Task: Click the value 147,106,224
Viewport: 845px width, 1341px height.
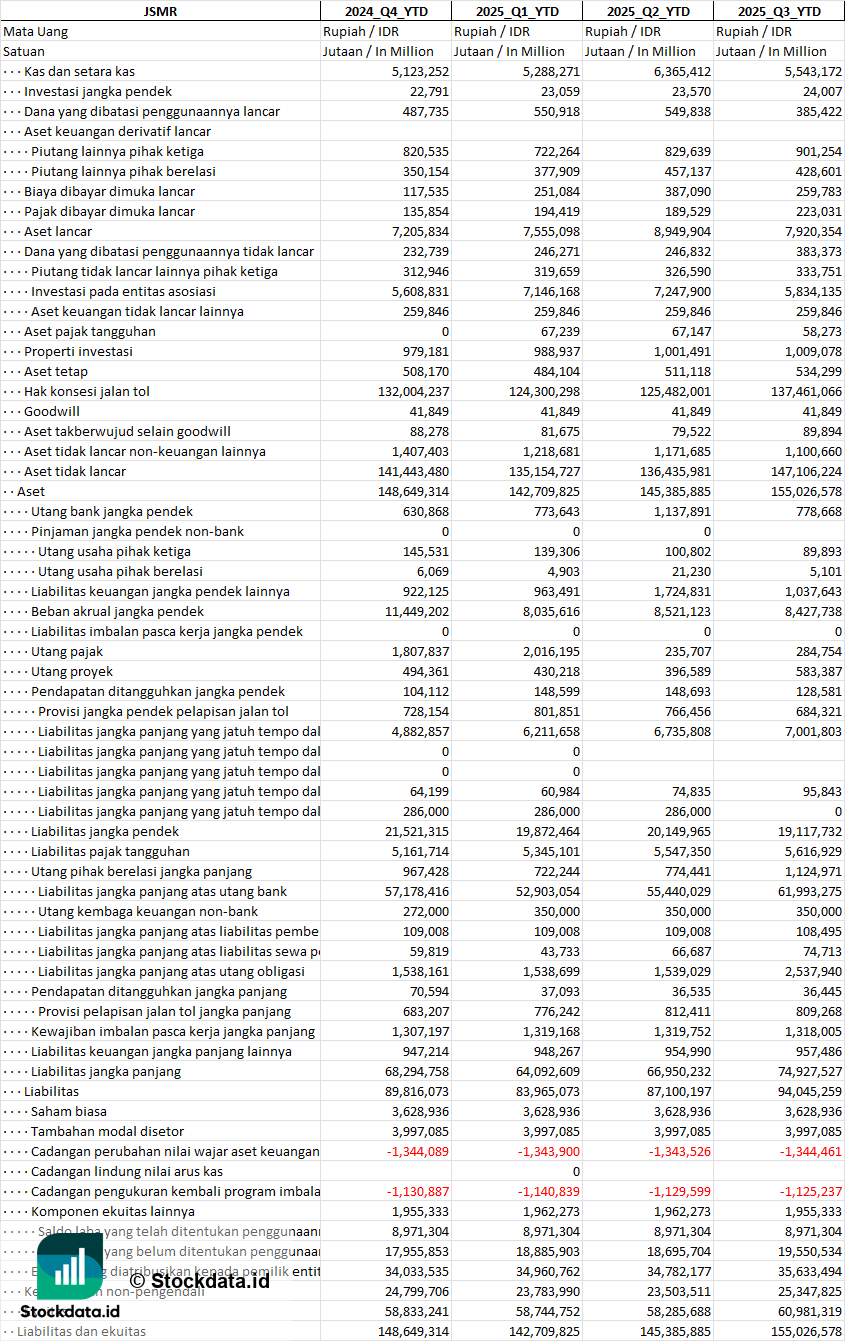Action: tap(806, 471)
